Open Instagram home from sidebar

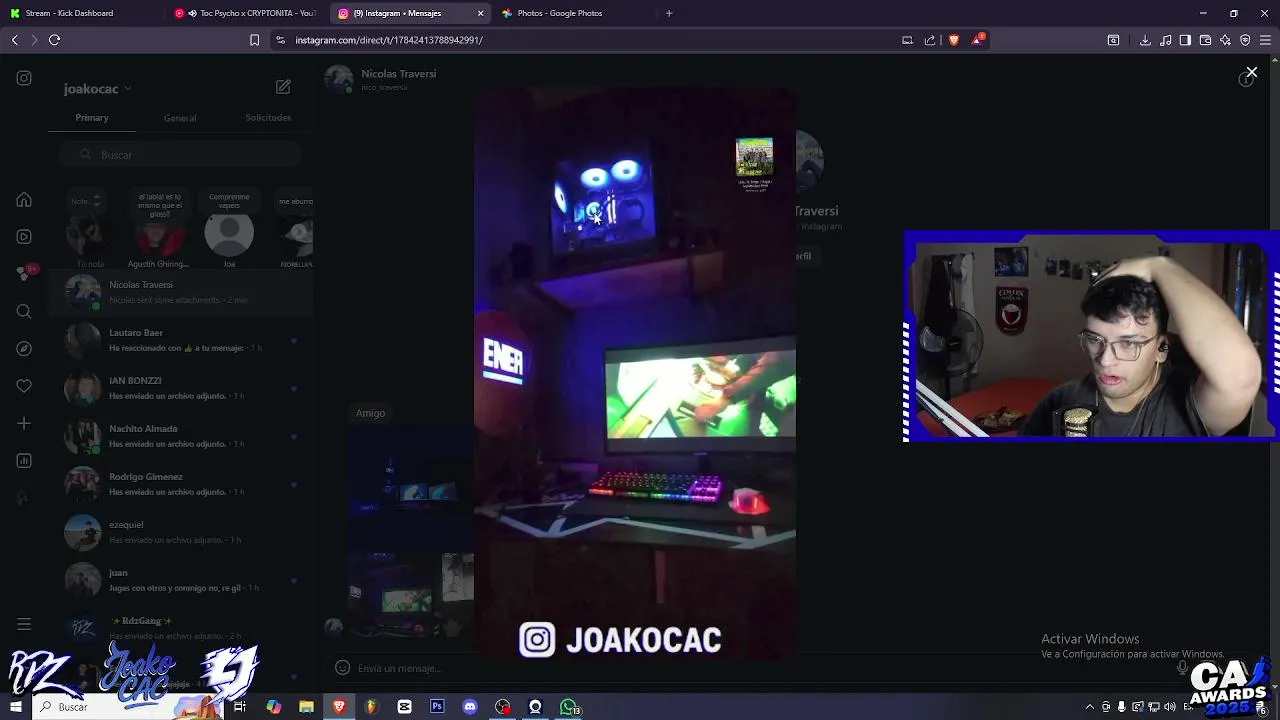tap(24, 200)
